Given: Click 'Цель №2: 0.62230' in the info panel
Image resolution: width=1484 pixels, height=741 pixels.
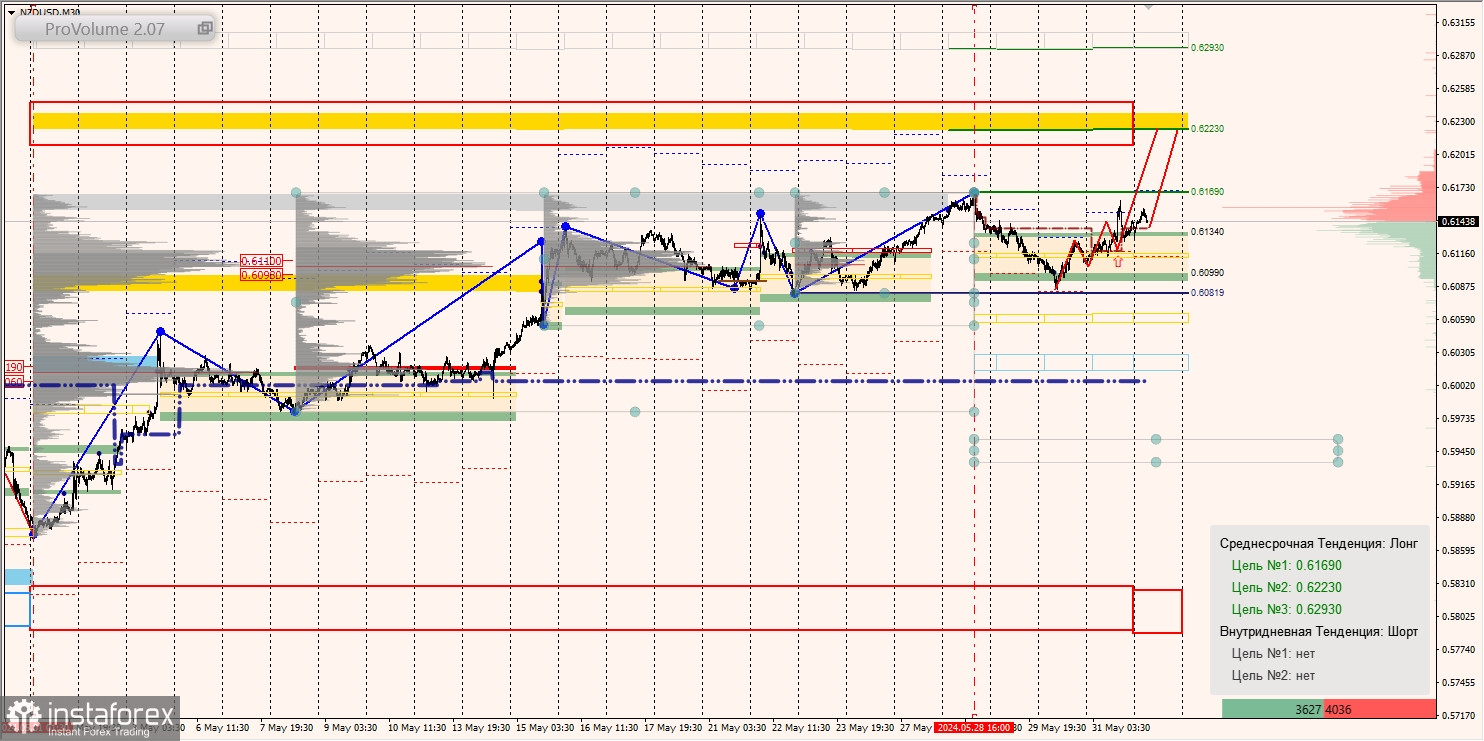Looking at the screenshot, I should 1286,587.
